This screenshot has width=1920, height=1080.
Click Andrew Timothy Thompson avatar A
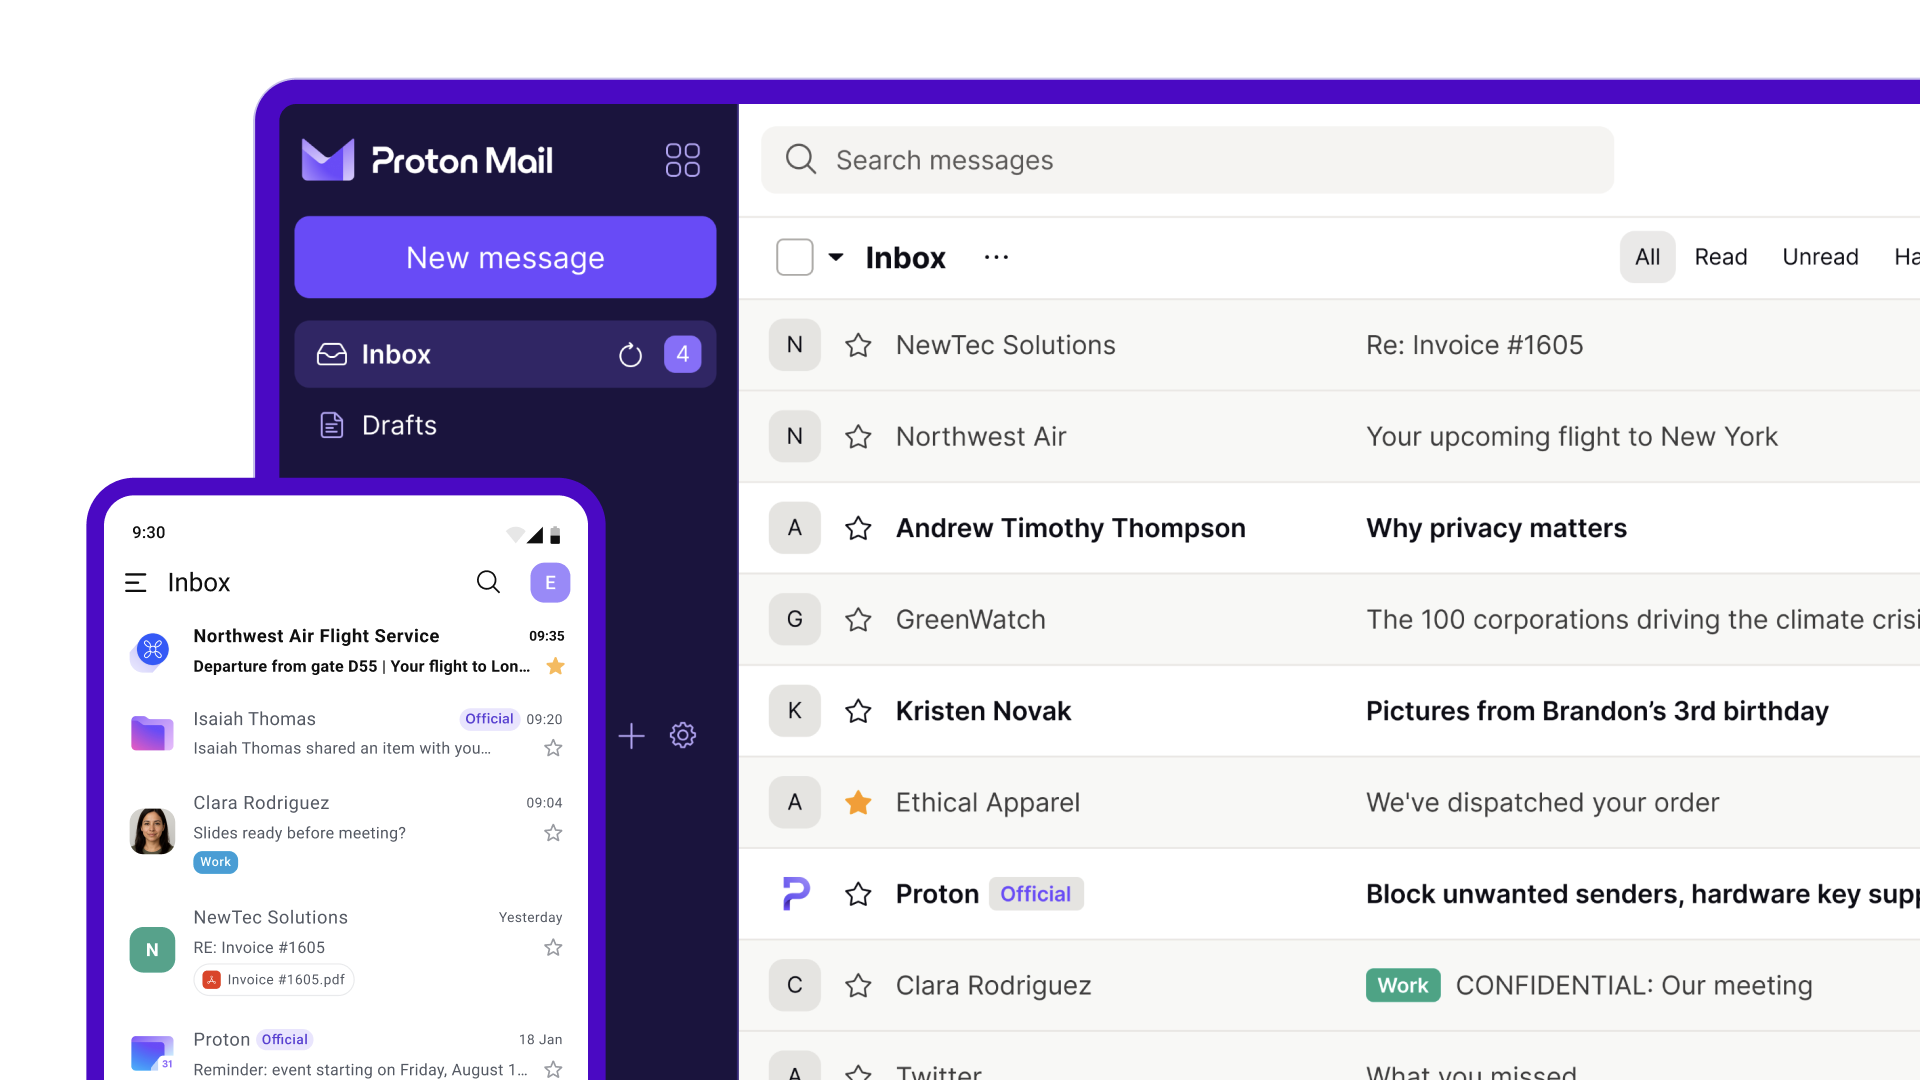click(x=795, y=528)
